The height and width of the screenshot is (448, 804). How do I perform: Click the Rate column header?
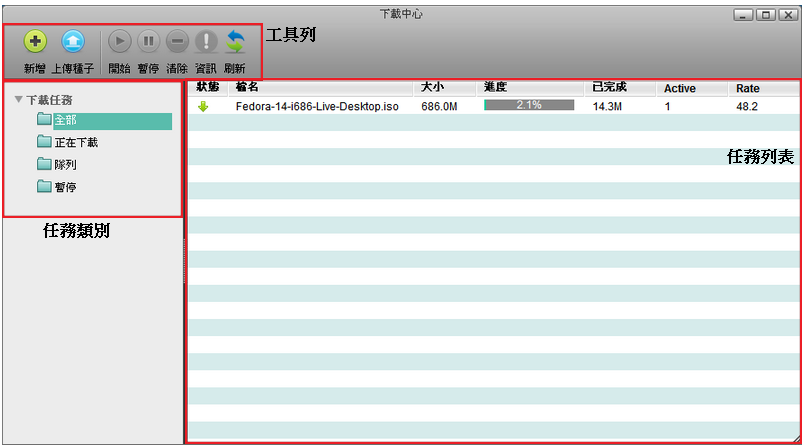tap(748, 89)
